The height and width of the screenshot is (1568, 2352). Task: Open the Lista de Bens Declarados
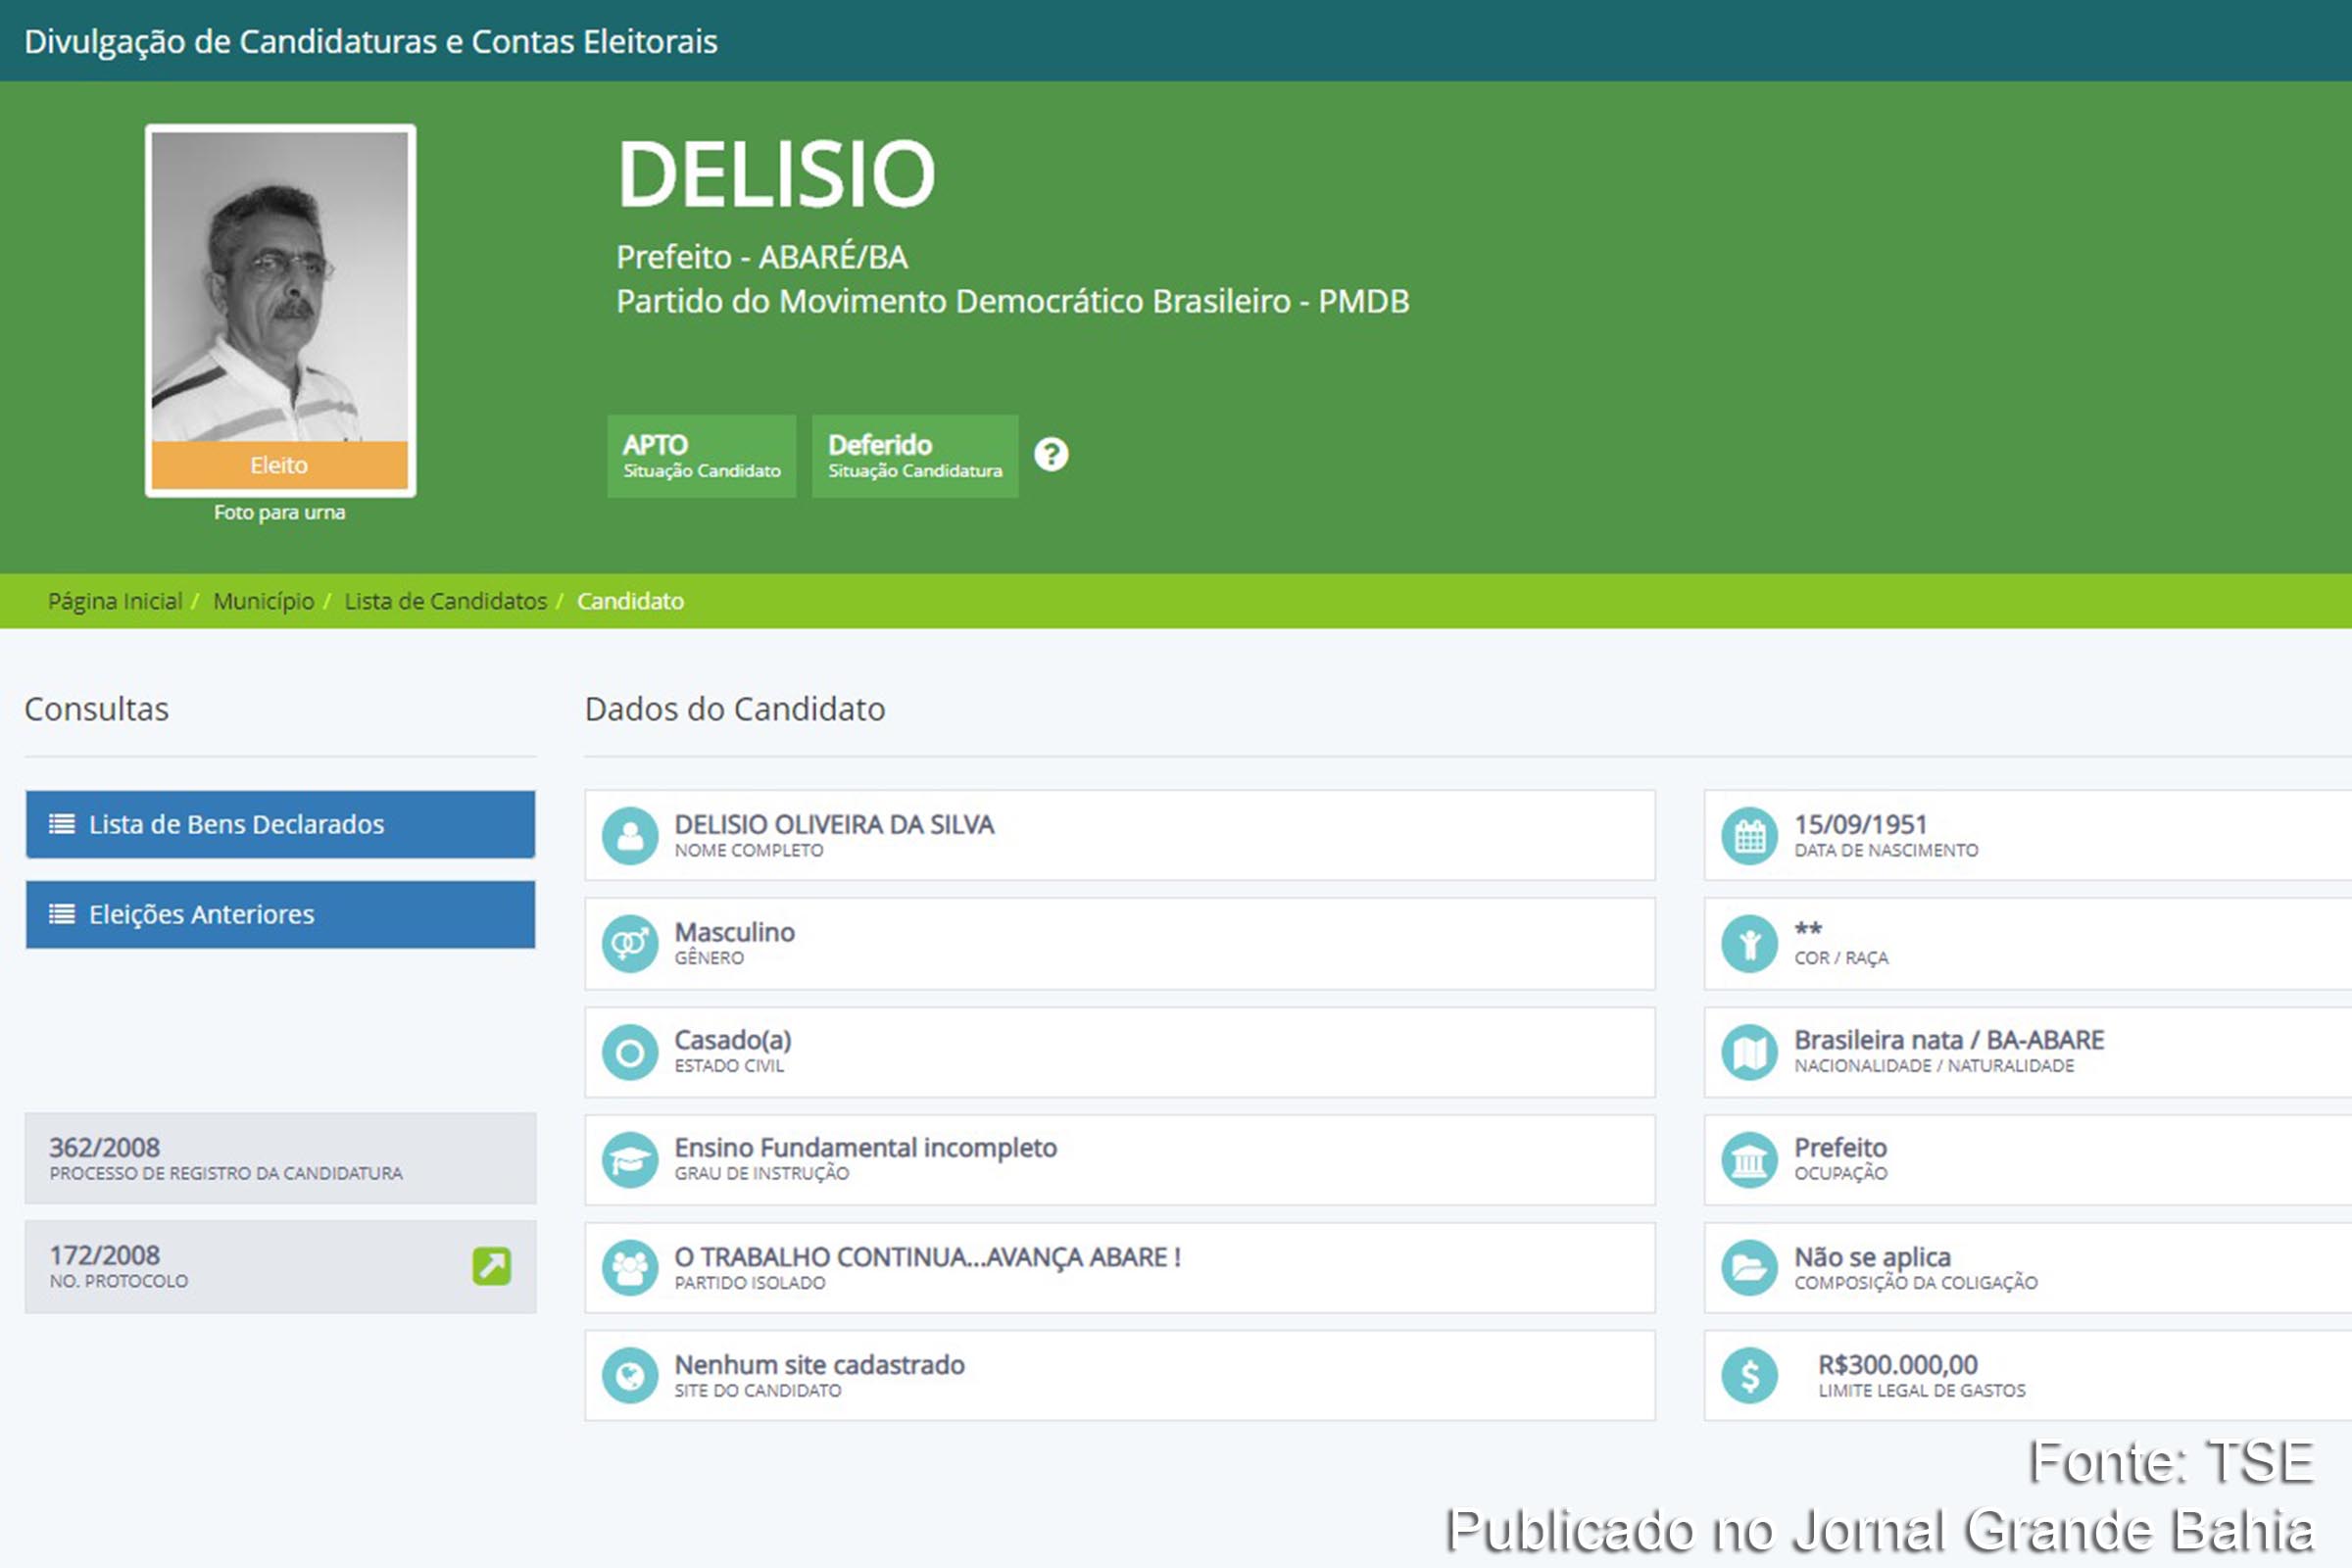coord(280,824)
